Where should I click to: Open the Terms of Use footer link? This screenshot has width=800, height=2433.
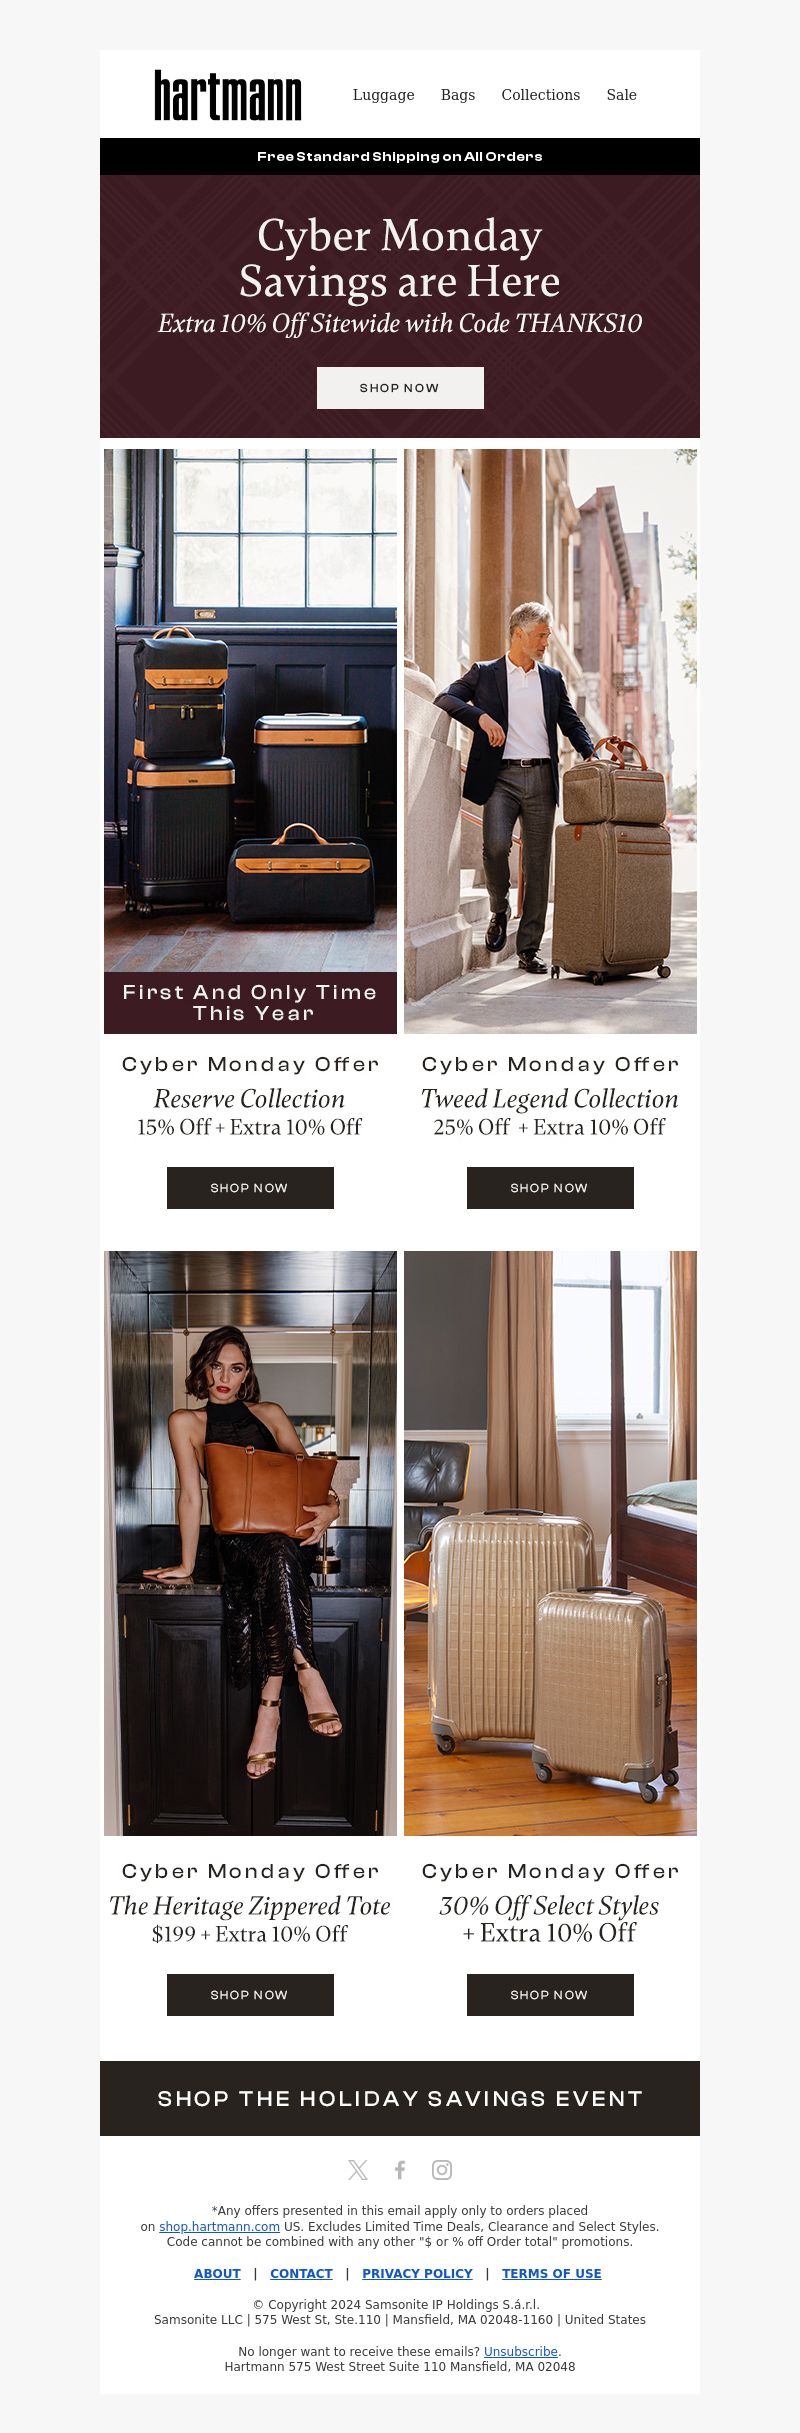552,2274
